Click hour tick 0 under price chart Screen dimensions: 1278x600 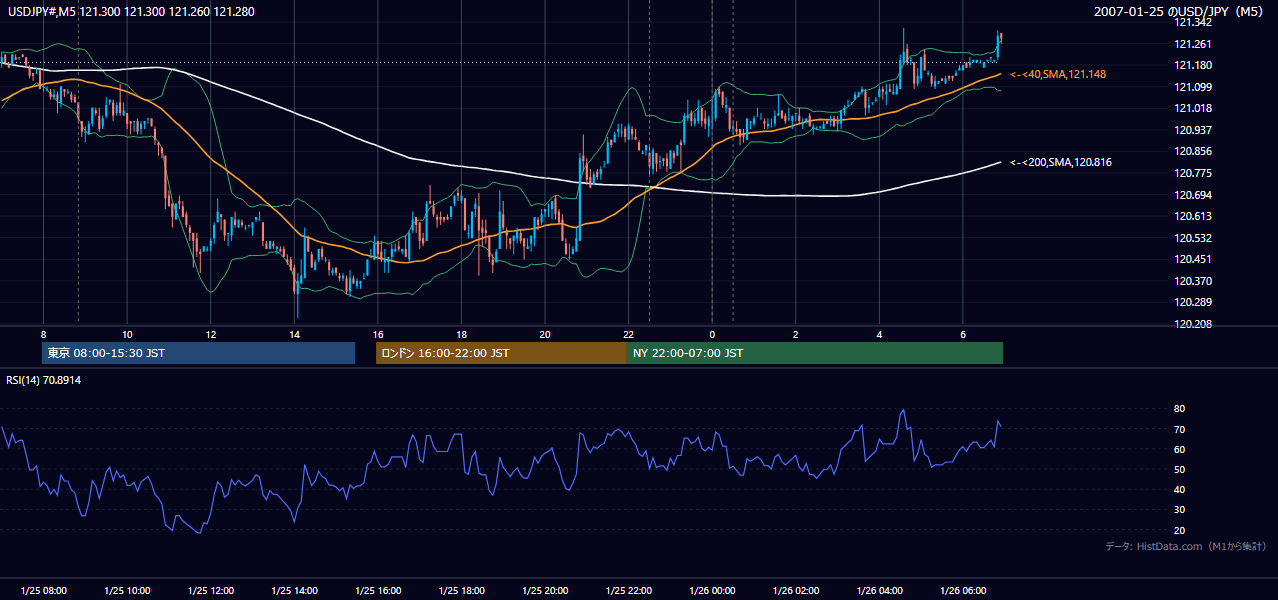[x=712, y=334]
